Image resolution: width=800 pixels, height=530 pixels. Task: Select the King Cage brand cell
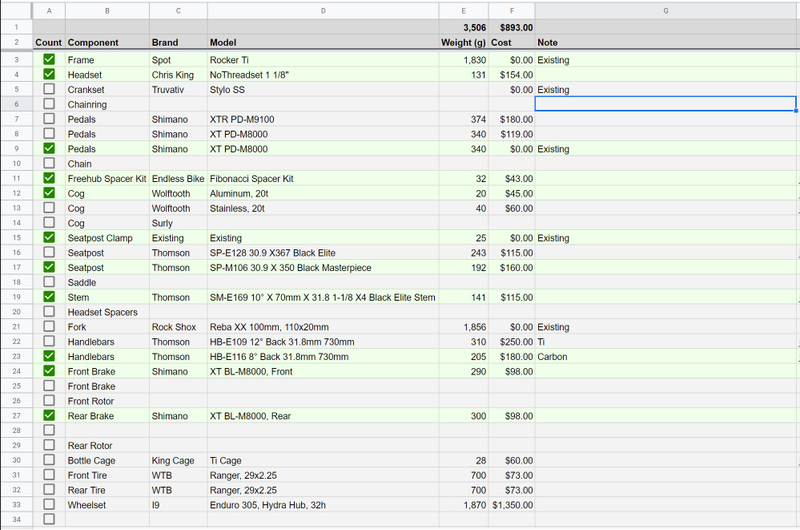point(178,460)
